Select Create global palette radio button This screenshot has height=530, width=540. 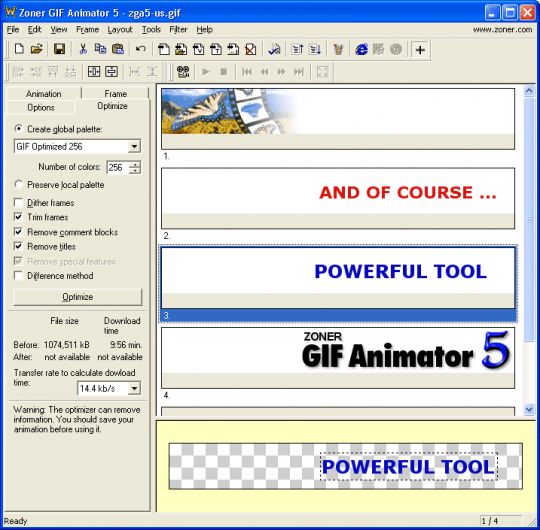coord(19,129)
